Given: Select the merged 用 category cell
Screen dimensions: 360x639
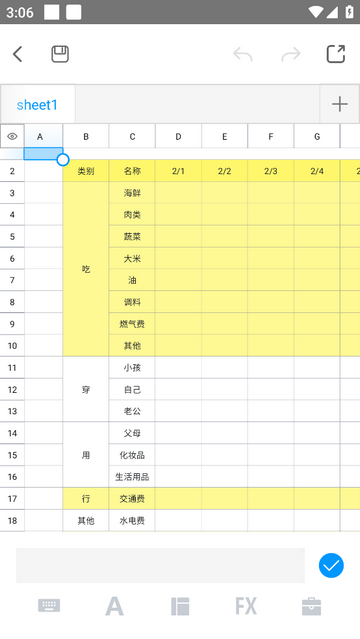Looking at the screenshot, I should [x=86, y=455].
